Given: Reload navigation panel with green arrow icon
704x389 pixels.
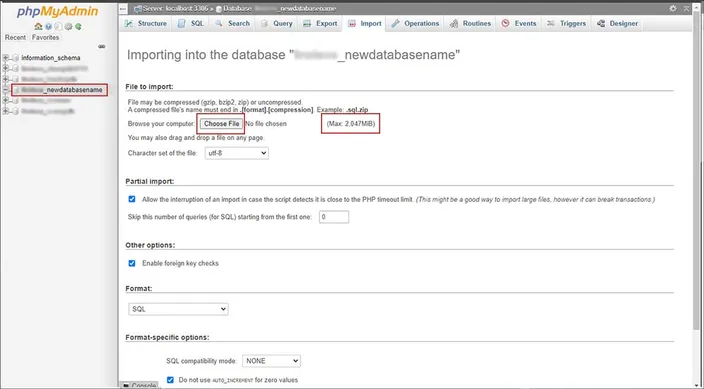Looking at the screenshot, I should 78,27.
